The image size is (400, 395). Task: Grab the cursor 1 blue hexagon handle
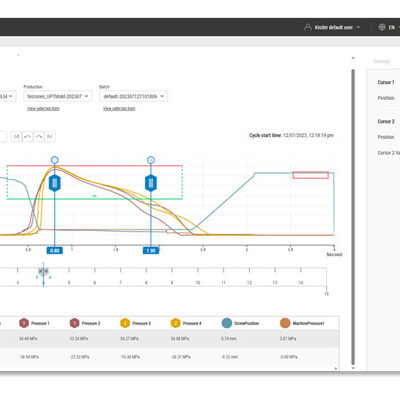[55, 183]
